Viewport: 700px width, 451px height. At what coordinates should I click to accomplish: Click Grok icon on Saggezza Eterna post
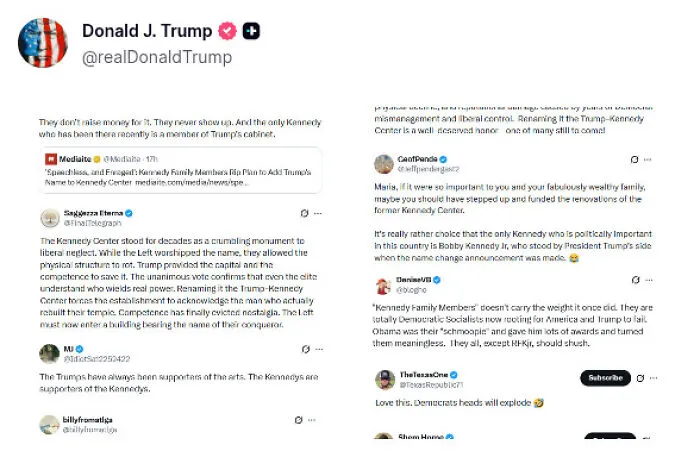(304, 213)
